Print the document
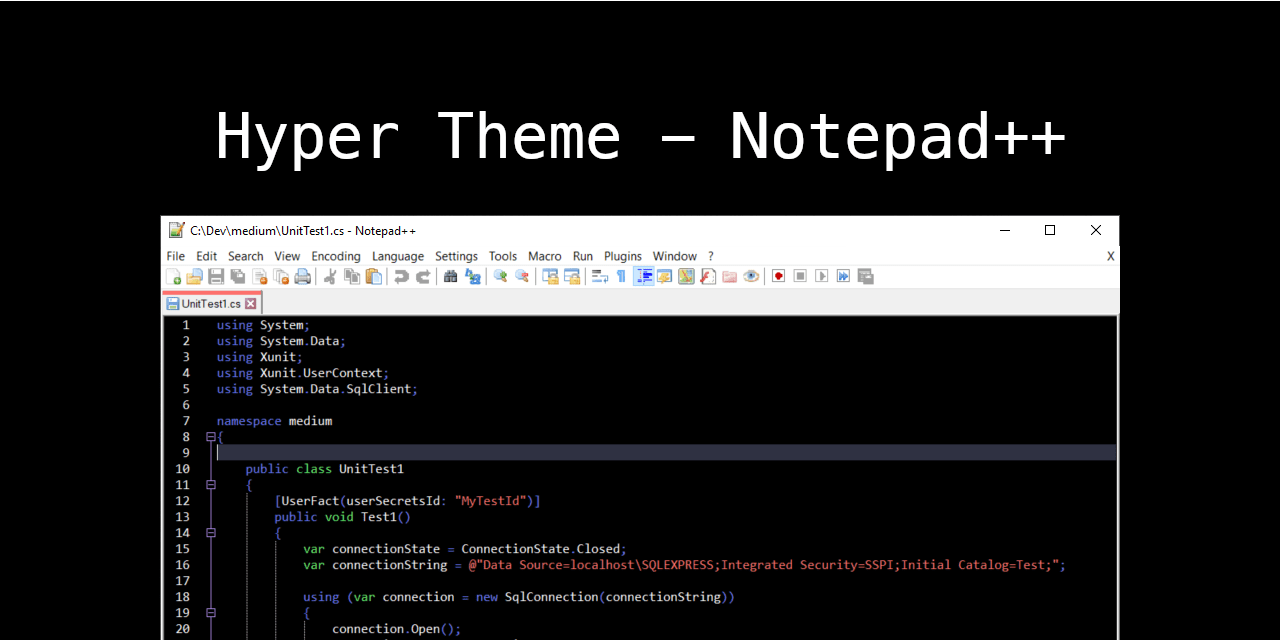The height and width of the screenshot is (640, 1280). click(303, 276)
